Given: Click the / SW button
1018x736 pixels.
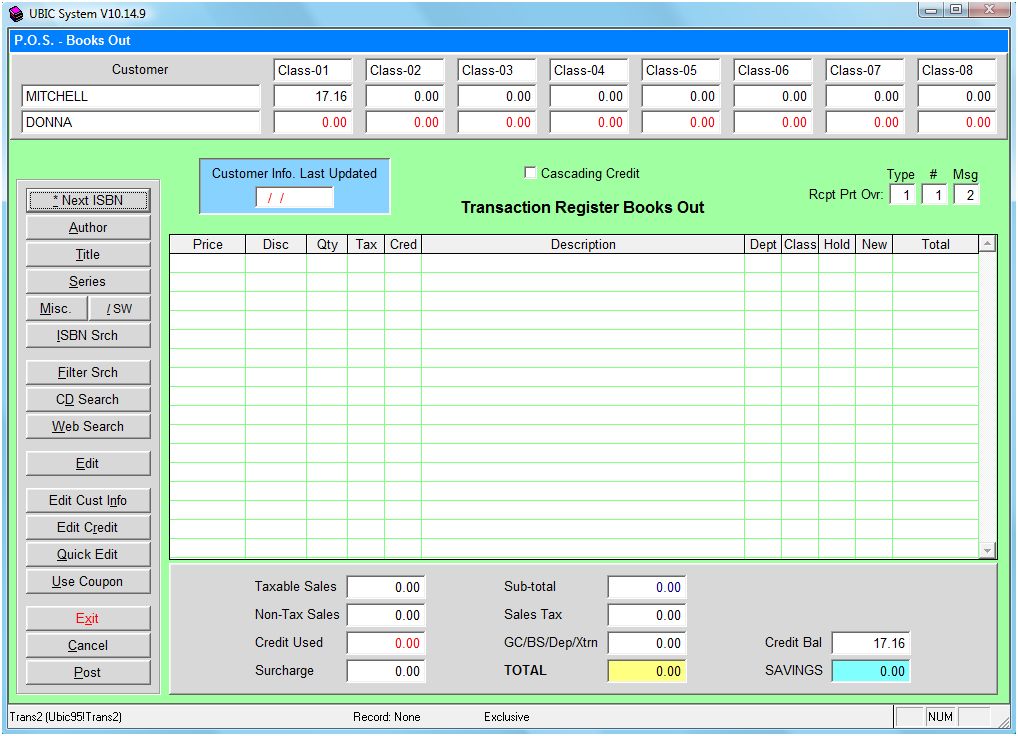Looking at the screenshot, I should [119, 308].
